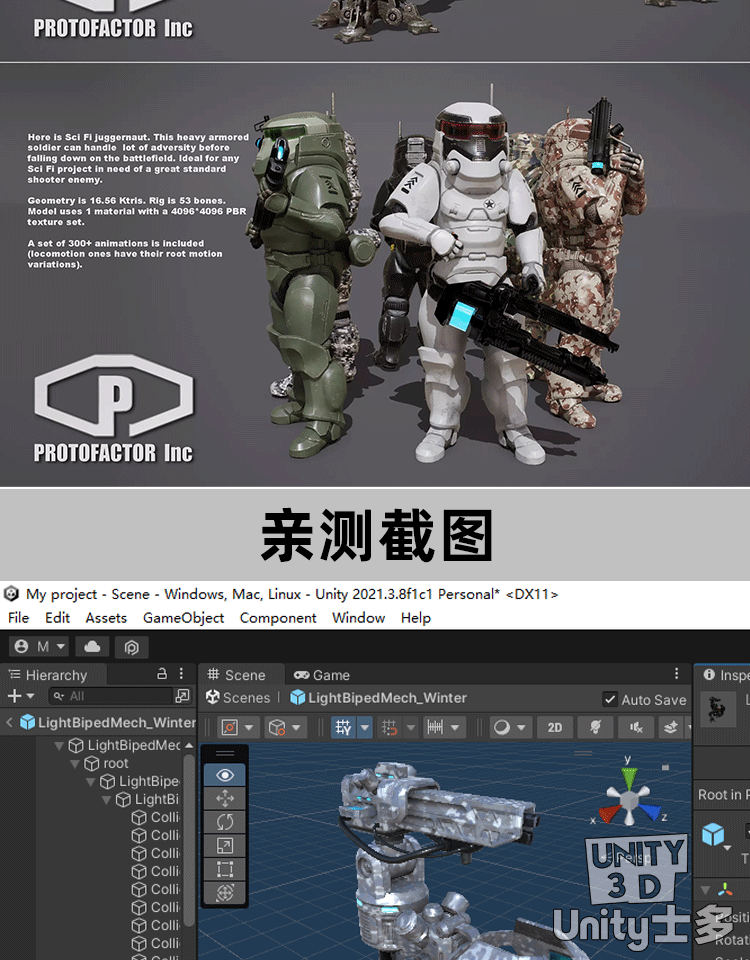Toggle the Auto Save checkbox
This screenshot has height=960, width=750.
[x=610, y=699]
